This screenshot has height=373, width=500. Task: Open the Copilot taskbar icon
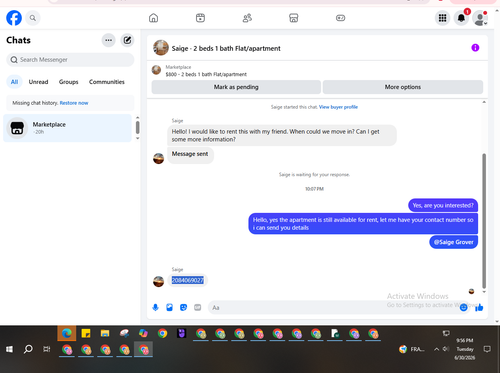(143, 333)
